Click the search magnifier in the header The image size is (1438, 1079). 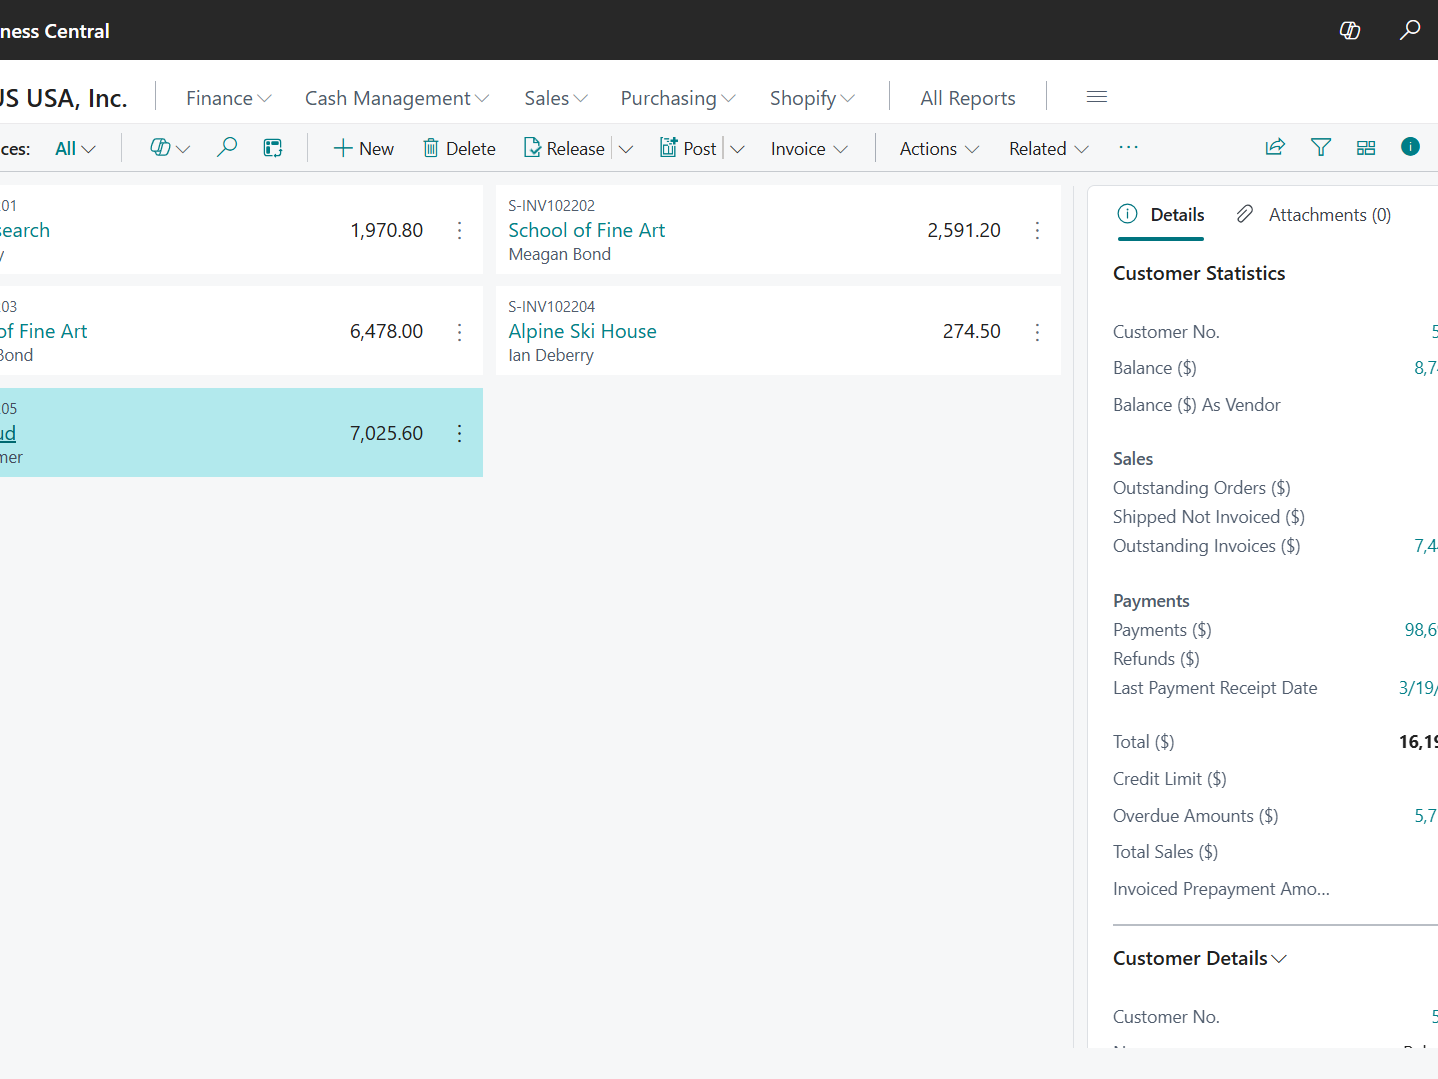point(1409,30)
